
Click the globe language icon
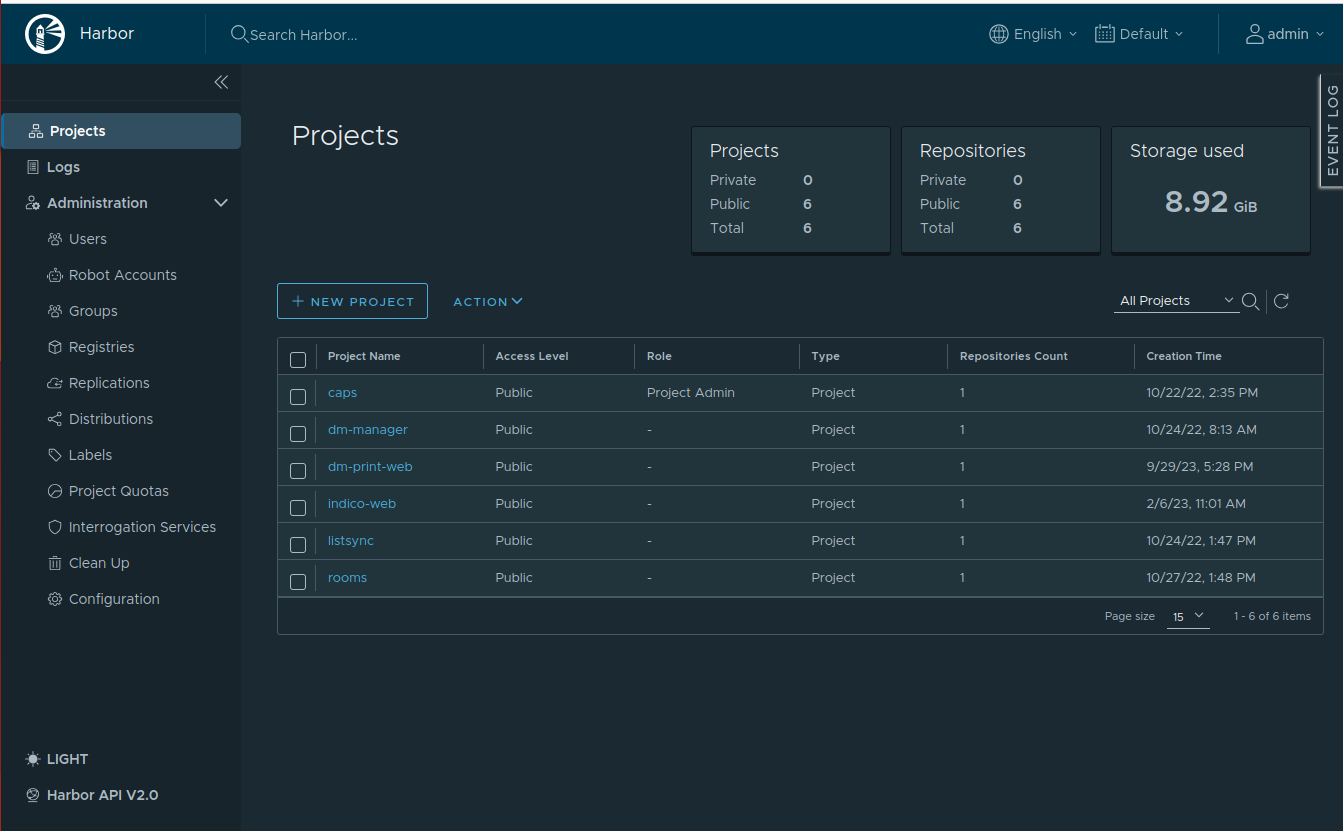pyautogui.click(x=999, y=34)
